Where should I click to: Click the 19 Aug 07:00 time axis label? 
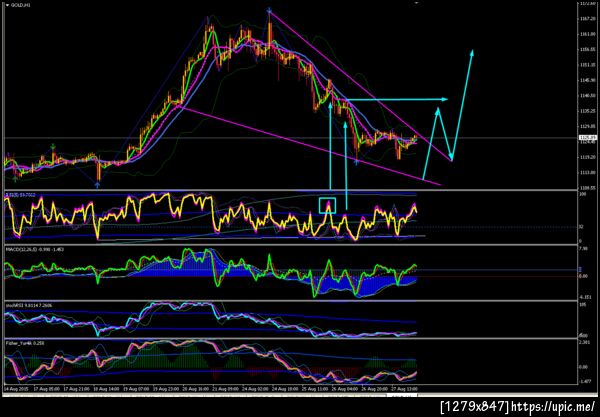pyautogui.click(x=136, y=389)
